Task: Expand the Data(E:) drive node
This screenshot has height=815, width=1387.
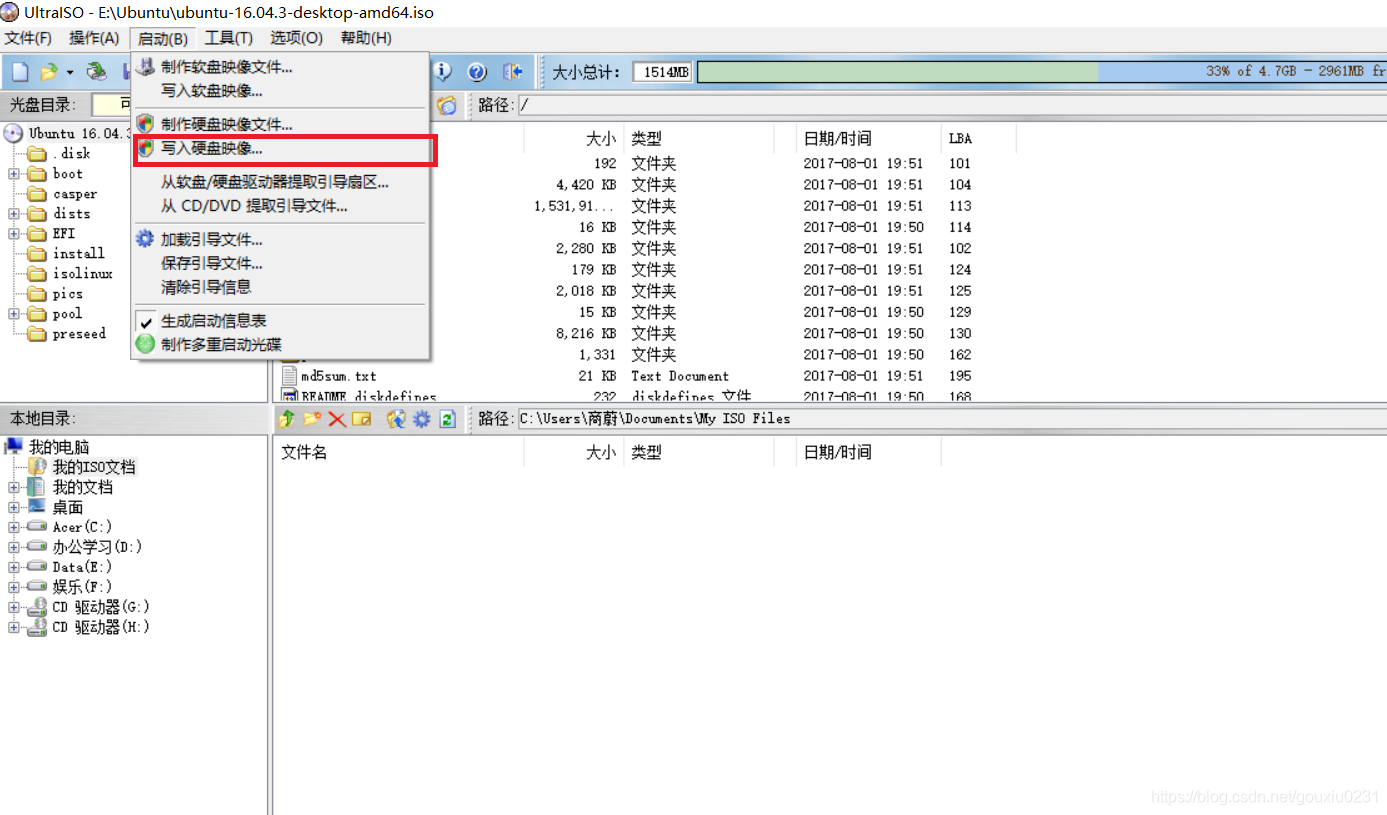Action: tap(14, 567)
